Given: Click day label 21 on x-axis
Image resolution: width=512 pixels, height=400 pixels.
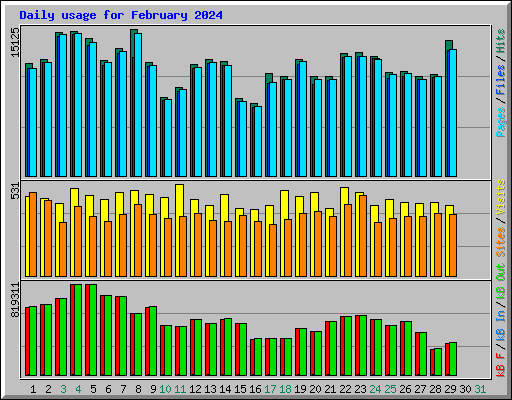Looking at the screenshot, I should coord(330,389).
